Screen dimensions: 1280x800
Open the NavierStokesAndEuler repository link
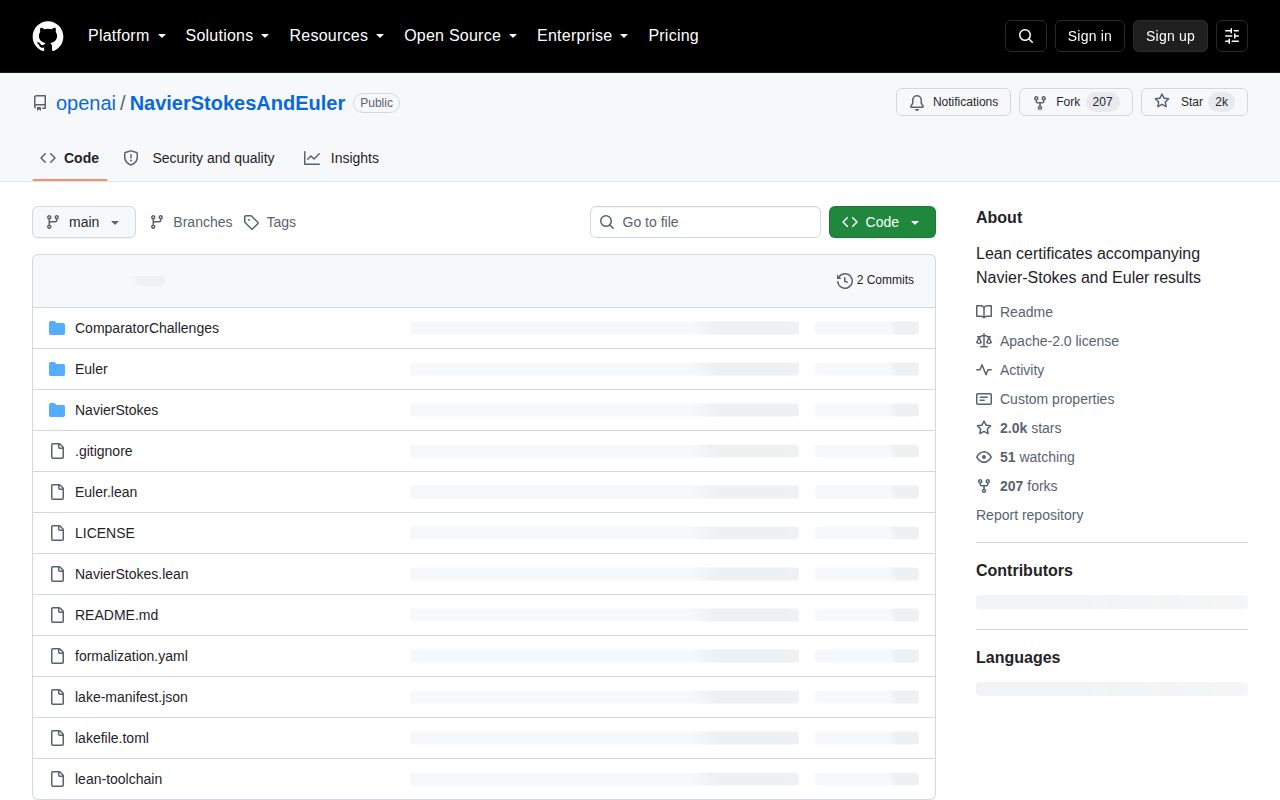[237, 103]
